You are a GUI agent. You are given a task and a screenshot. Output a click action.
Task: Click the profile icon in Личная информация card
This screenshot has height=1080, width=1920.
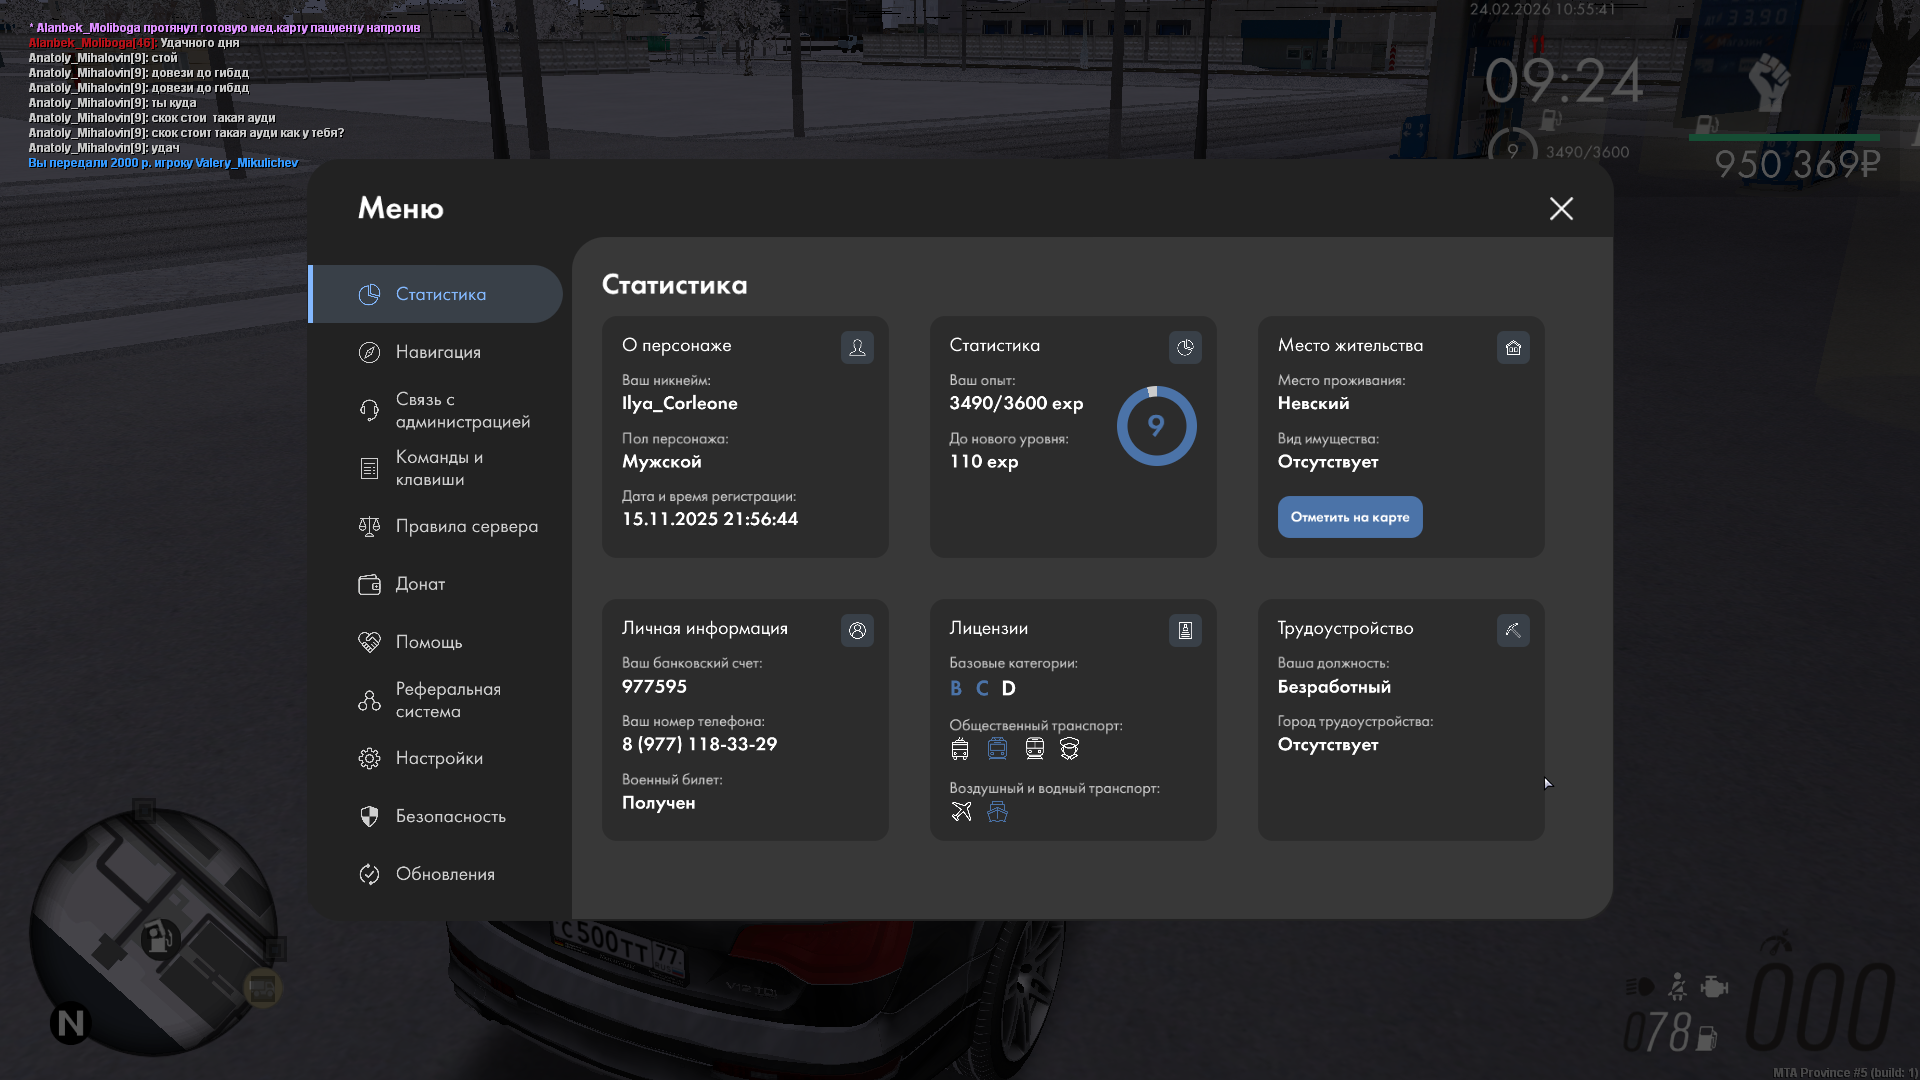(x=857, y=630)
